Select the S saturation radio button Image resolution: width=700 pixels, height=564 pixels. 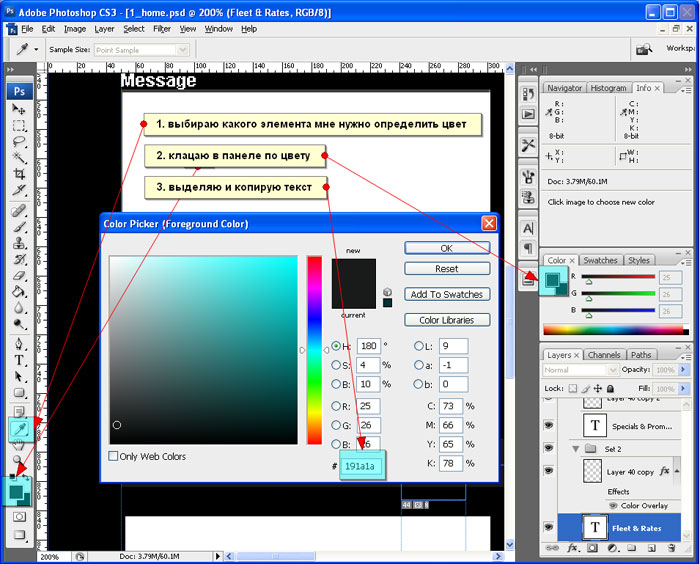click(x=336, y=365)
